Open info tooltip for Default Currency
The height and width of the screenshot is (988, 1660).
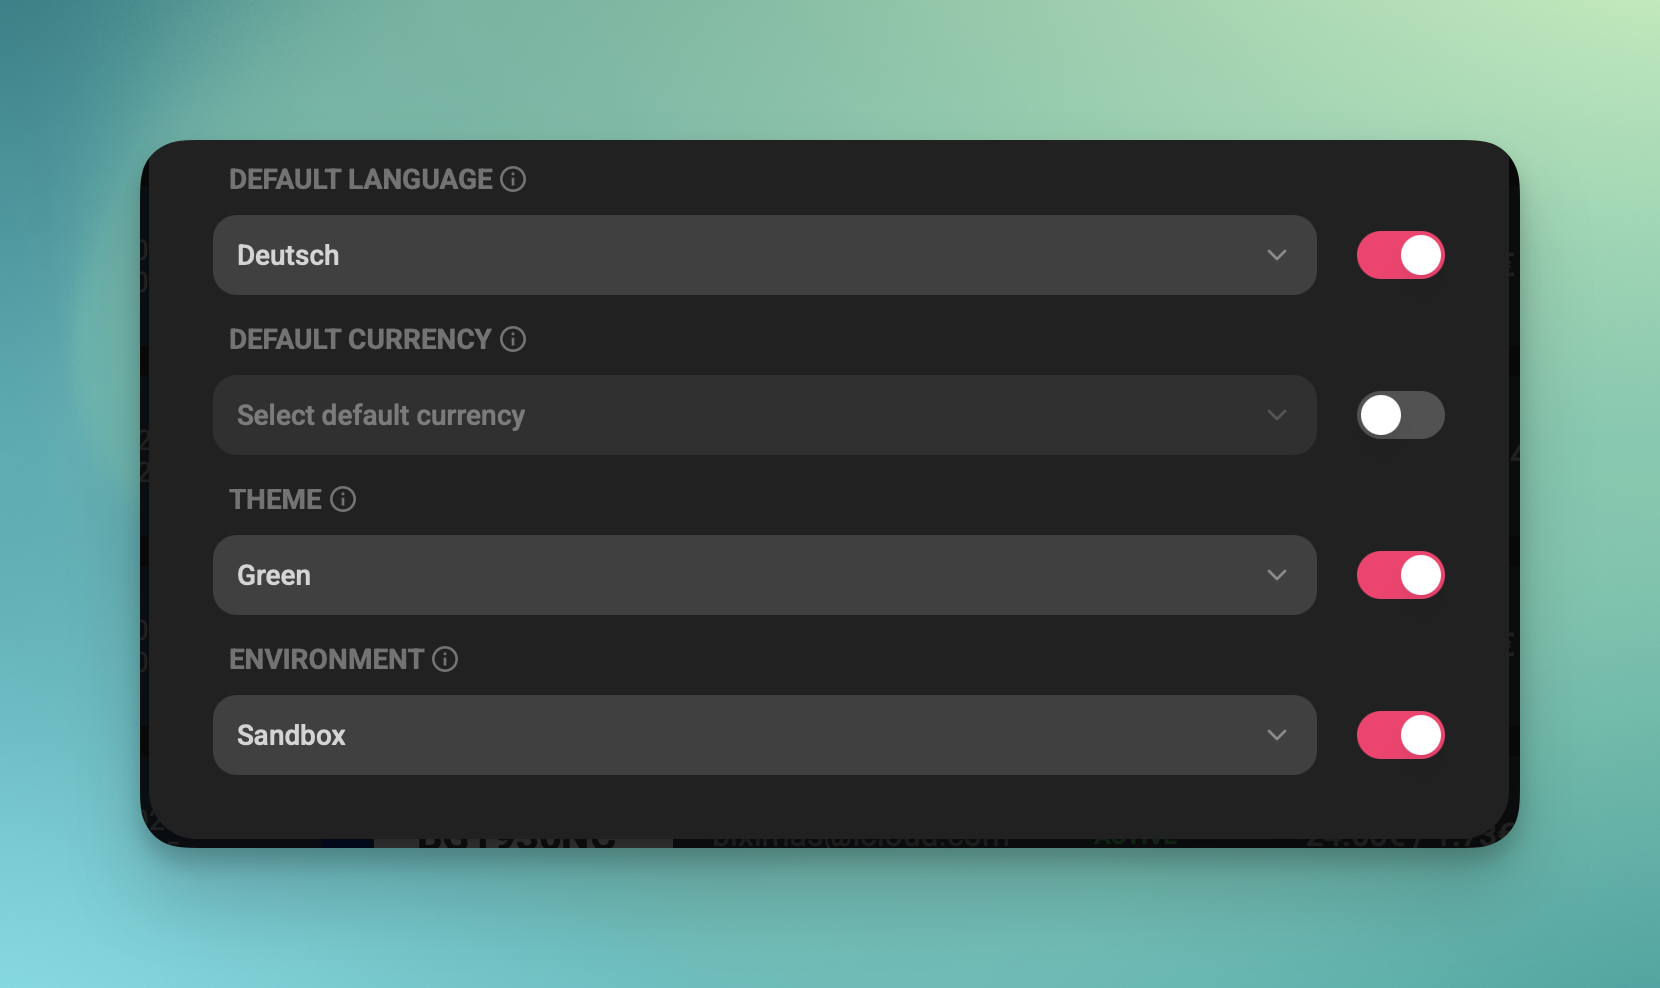[x=513, y=339]
